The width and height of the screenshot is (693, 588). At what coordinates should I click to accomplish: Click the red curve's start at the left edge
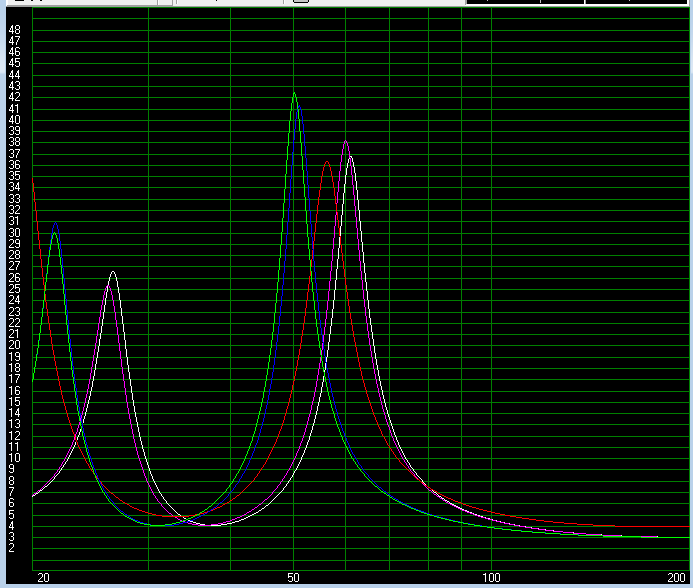[34, 182]
